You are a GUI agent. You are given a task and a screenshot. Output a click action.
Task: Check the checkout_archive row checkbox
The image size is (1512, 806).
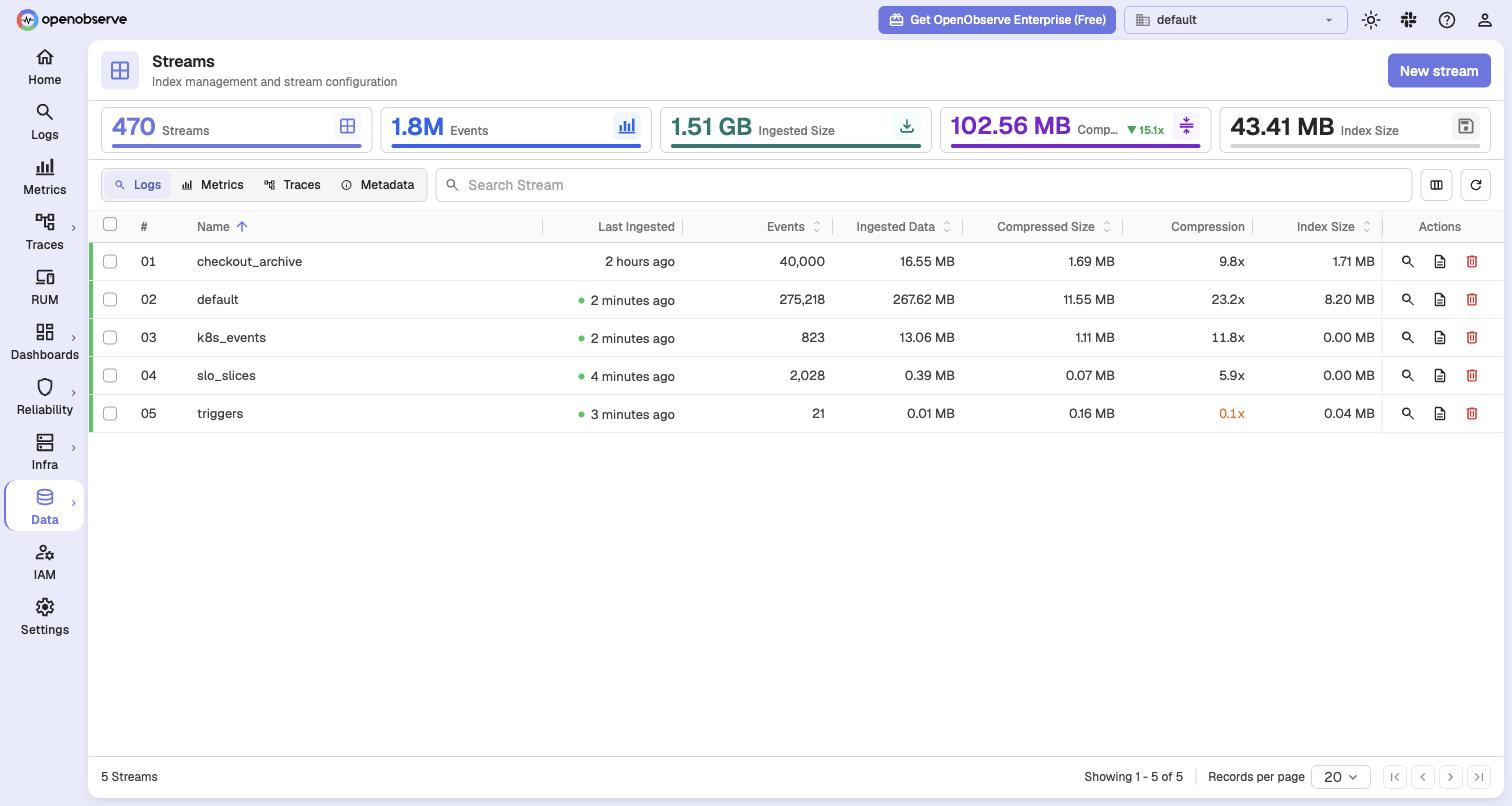coord(110,262)
